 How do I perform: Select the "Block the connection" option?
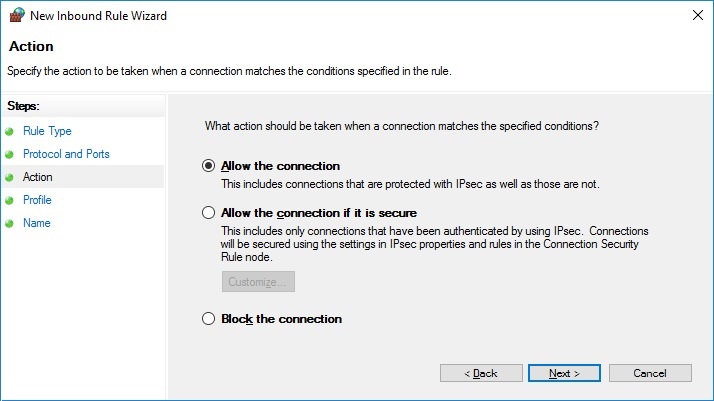coord(208,319)
